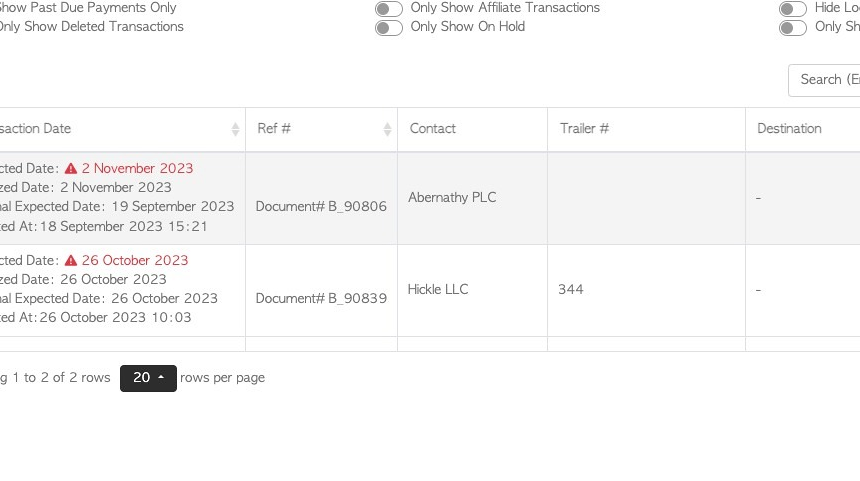Screen dimensions: 860x481
Task: Click the Destination column header
Action: click(x=789, y=128)
